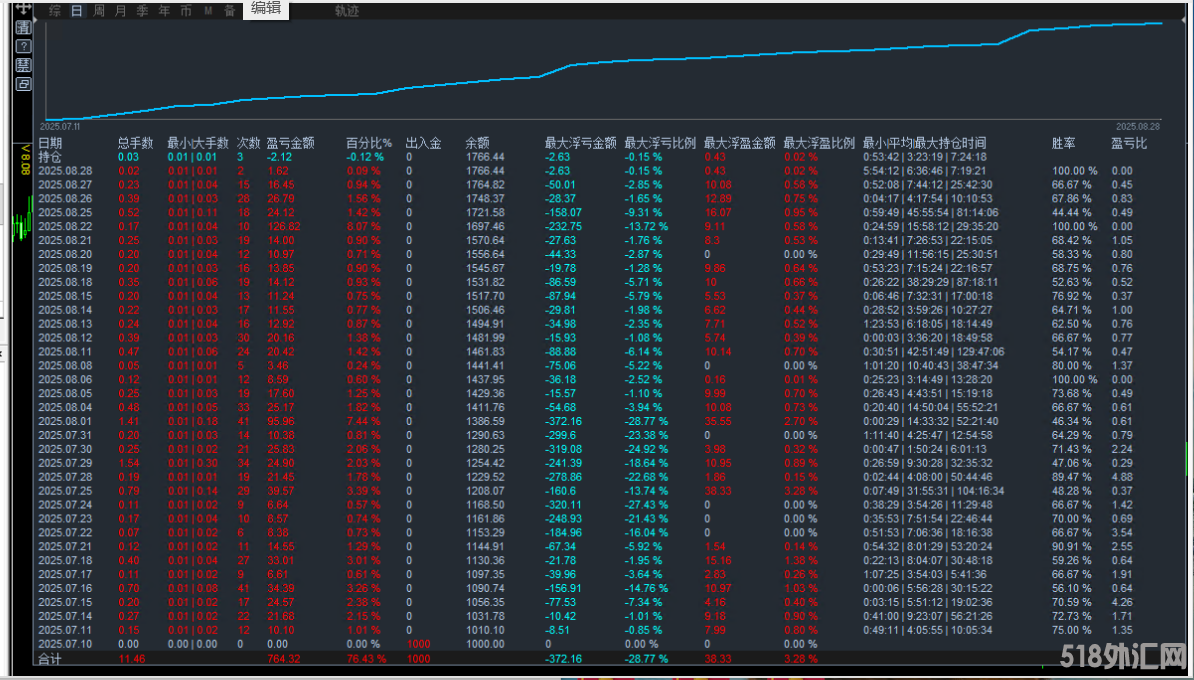Select the 周 weekly tab
The height and width of the screenshot is (680, 1194).
tap(99, 11)
